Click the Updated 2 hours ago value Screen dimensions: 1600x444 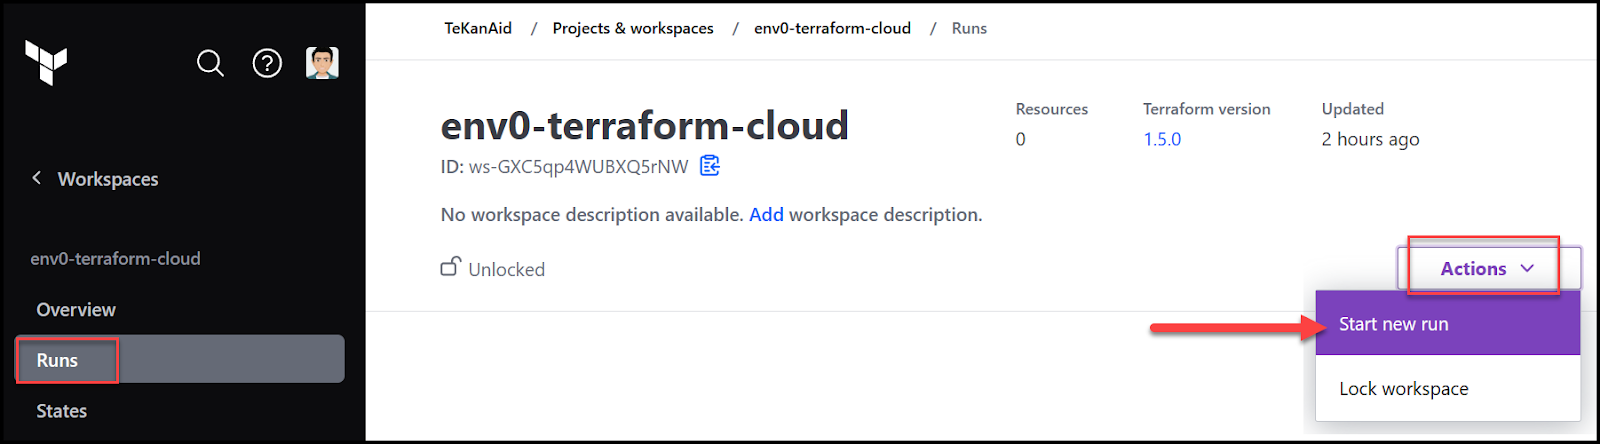pyautogui.click(x=1370, y=140)
